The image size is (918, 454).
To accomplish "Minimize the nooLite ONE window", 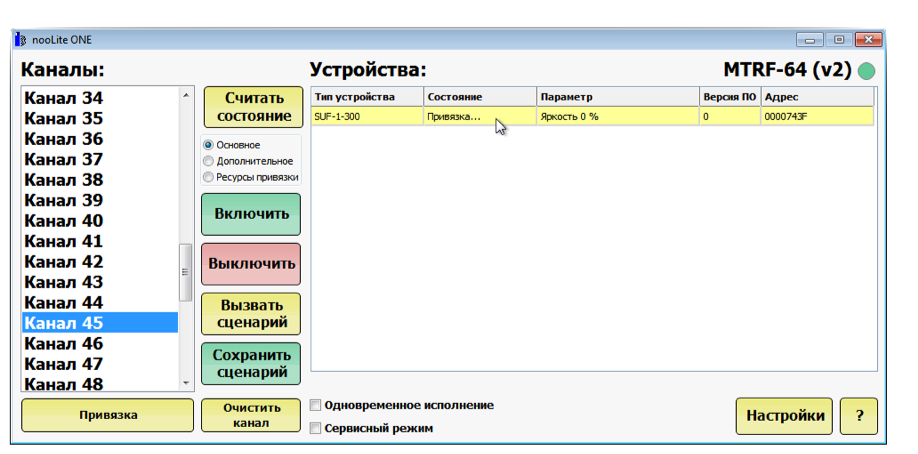I will 810,40.
